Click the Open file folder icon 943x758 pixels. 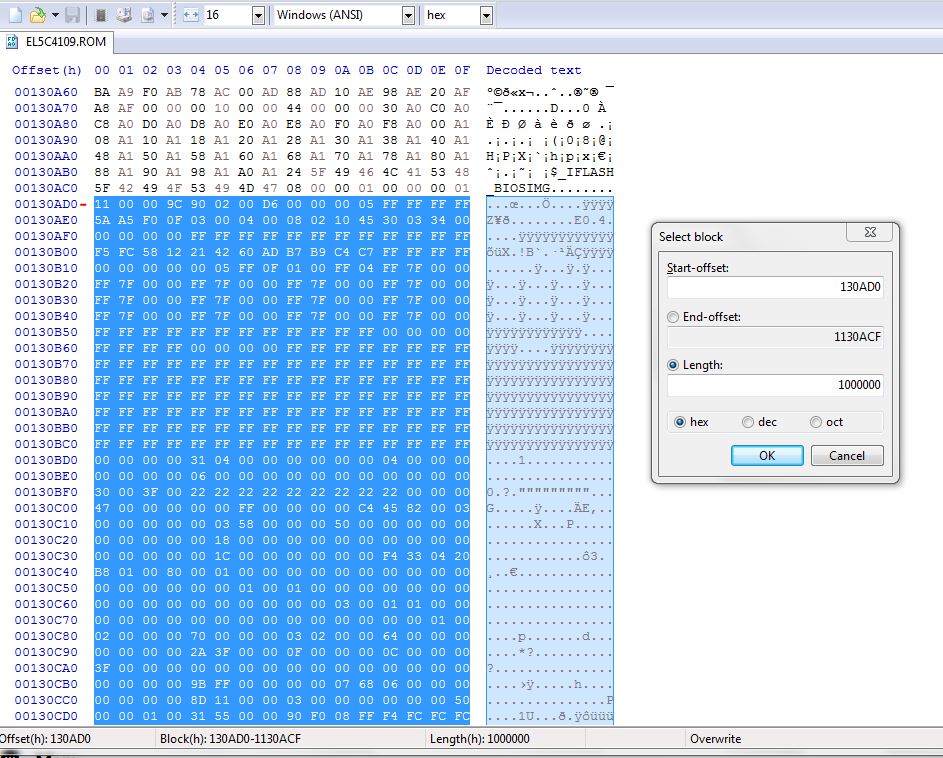(x=38, y=15)
